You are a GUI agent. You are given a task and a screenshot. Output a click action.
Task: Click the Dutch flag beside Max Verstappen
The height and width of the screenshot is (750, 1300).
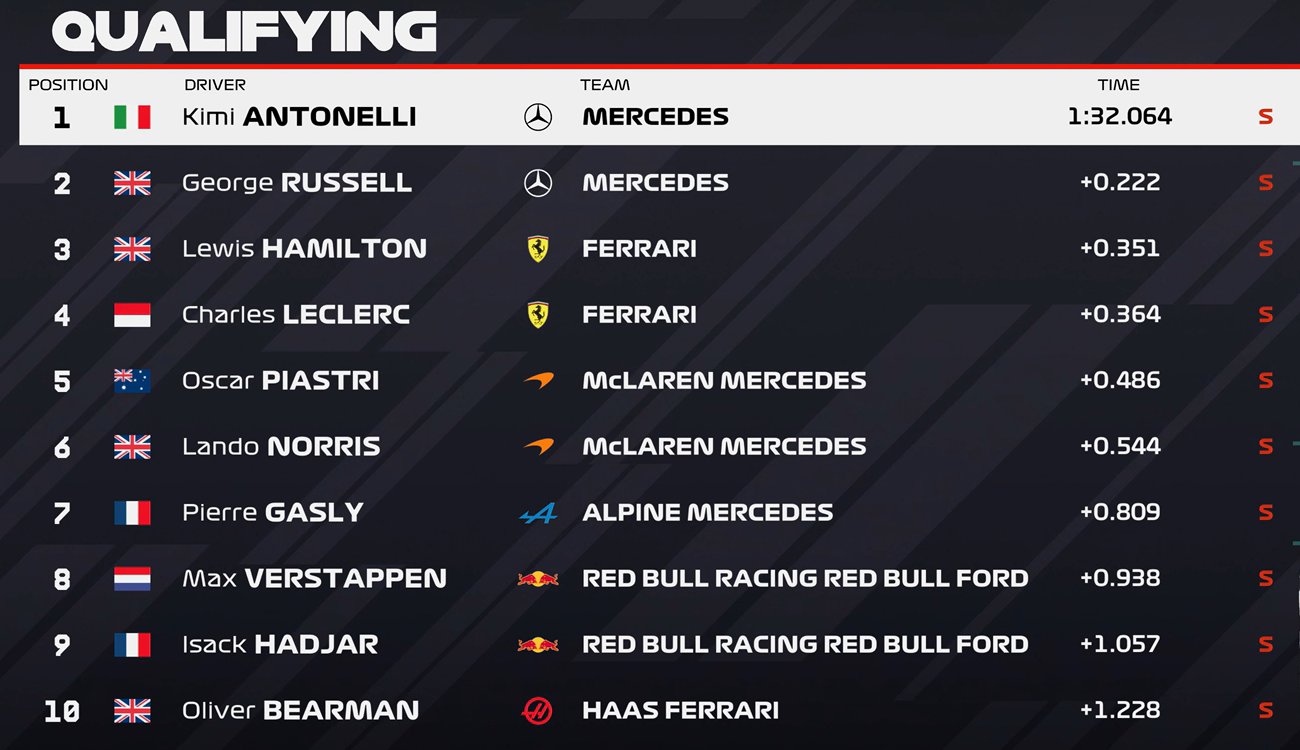pos(132,579)
